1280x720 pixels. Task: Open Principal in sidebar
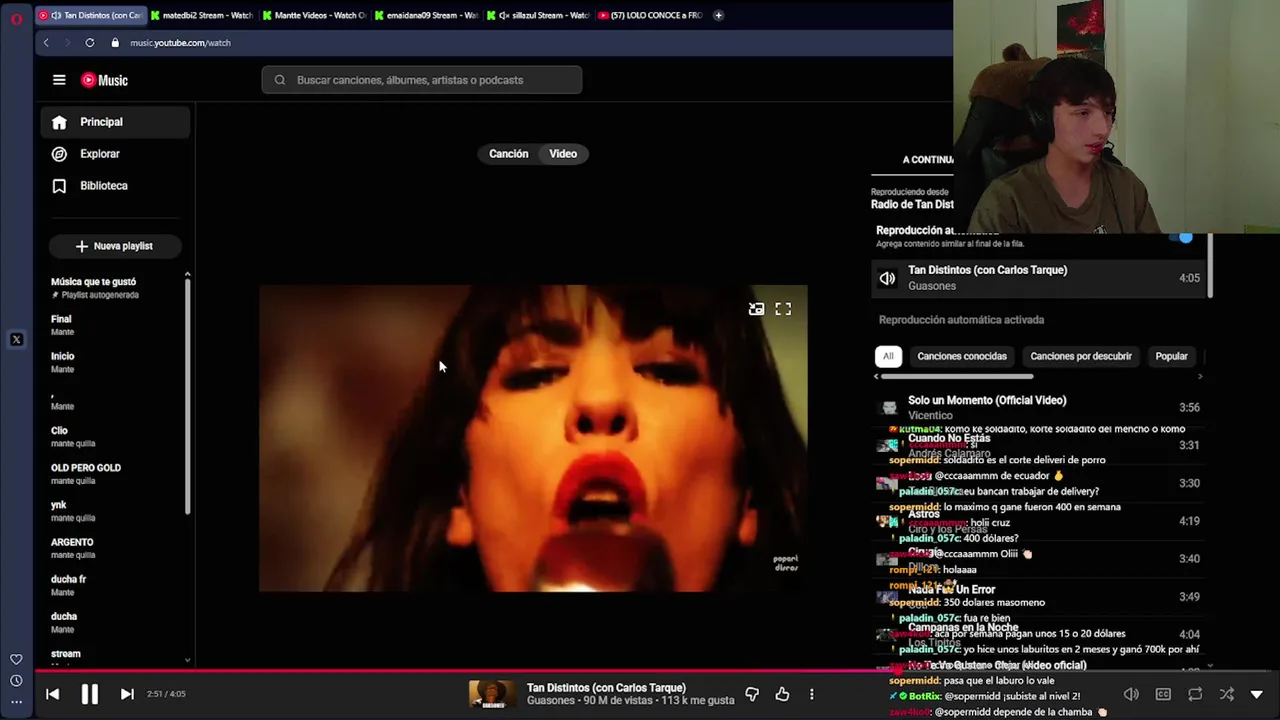116,122
